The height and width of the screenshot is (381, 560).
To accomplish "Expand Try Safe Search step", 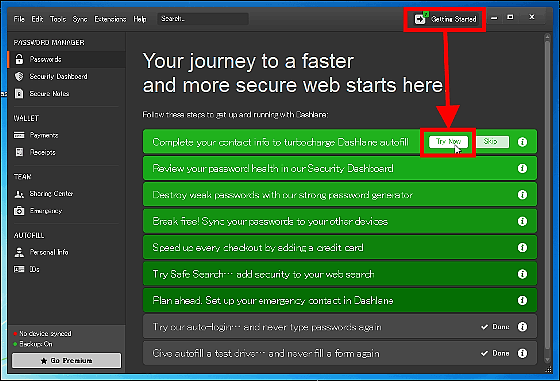I will point(340,274).
